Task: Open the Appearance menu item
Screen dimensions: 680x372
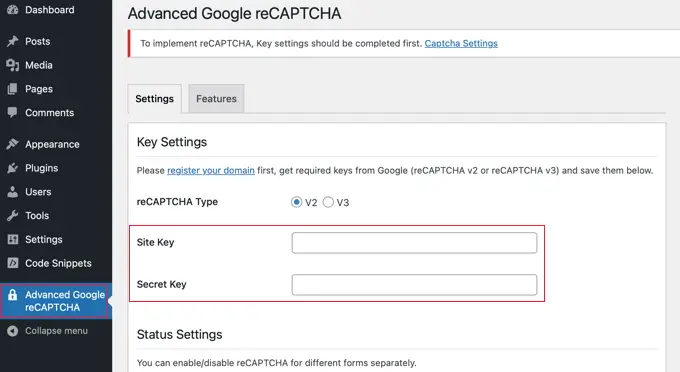Action: point(52,144)
